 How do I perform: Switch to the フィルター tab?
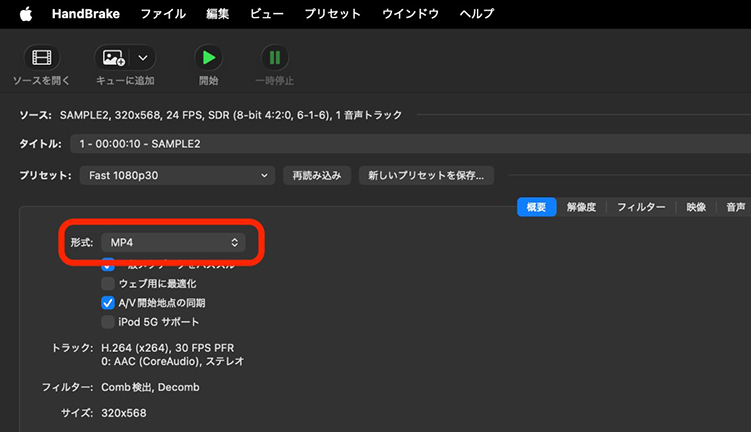(x=641, y=207)
